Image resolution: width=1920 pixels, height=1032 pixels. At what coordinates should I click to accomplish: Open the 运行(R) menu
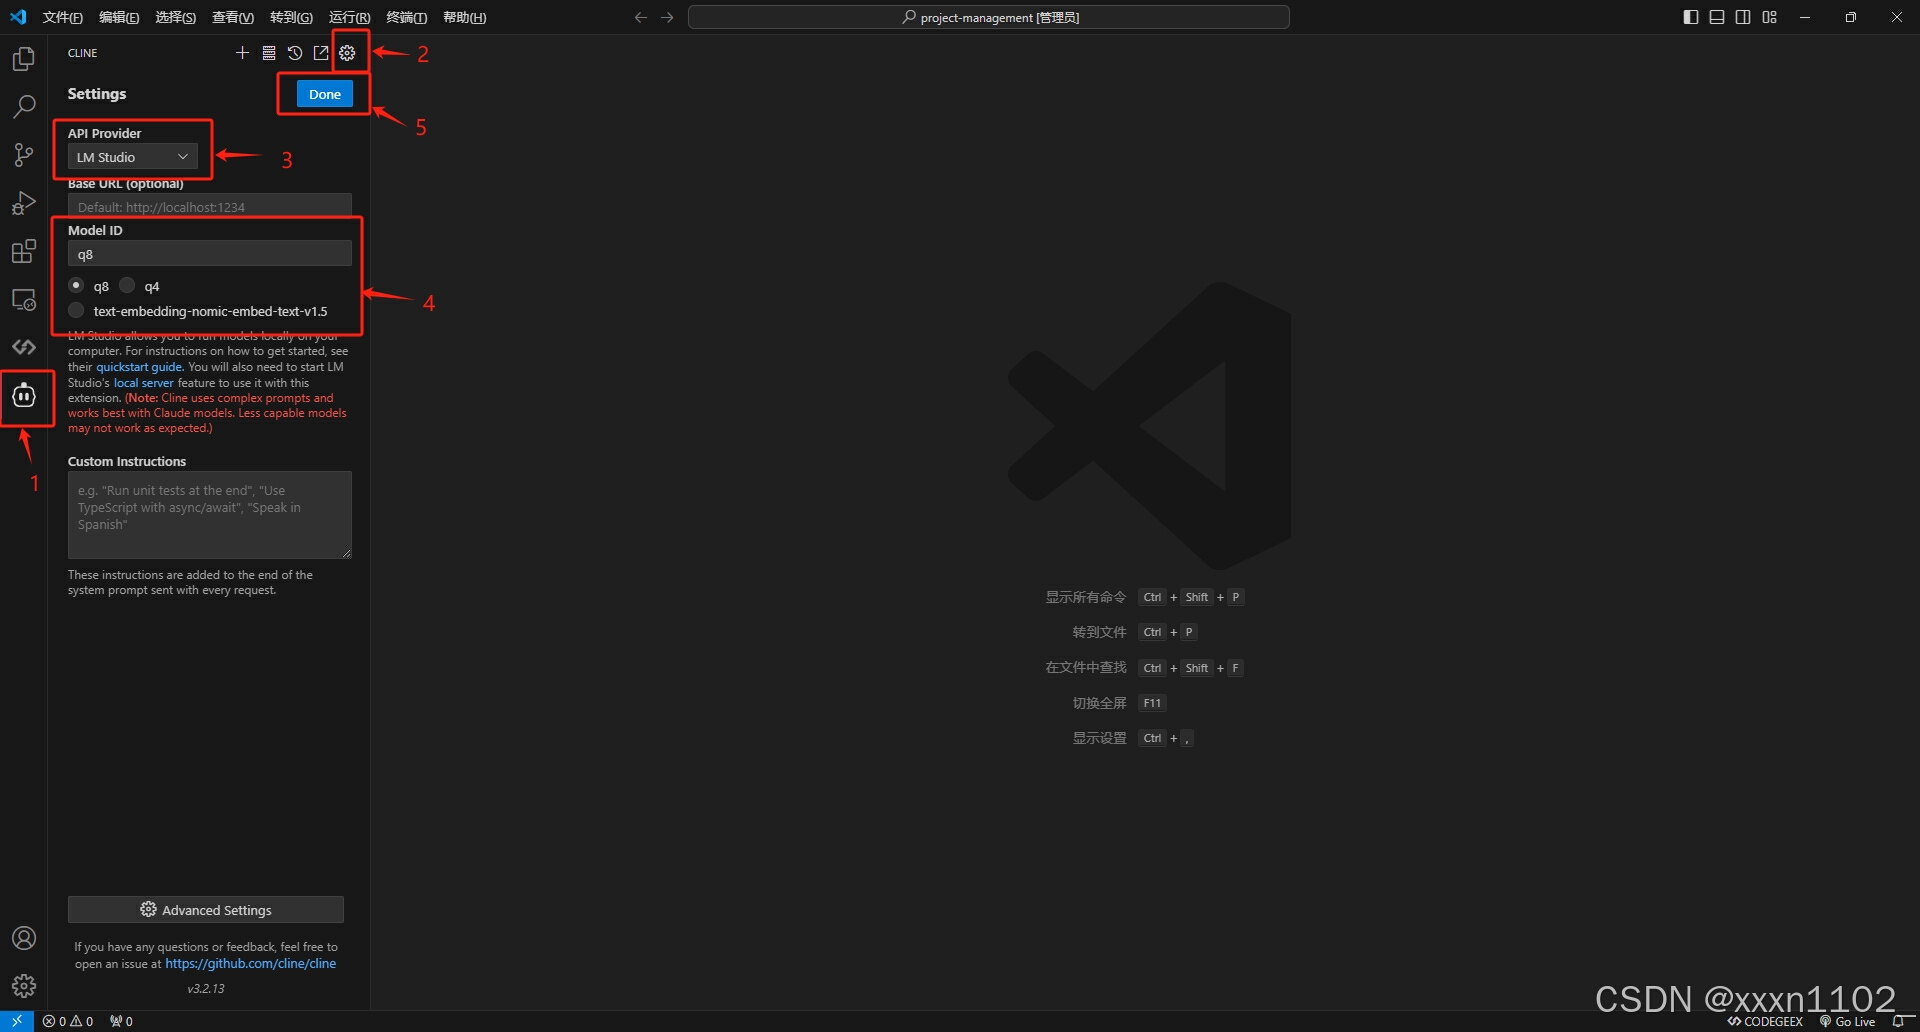coord(349,17)
